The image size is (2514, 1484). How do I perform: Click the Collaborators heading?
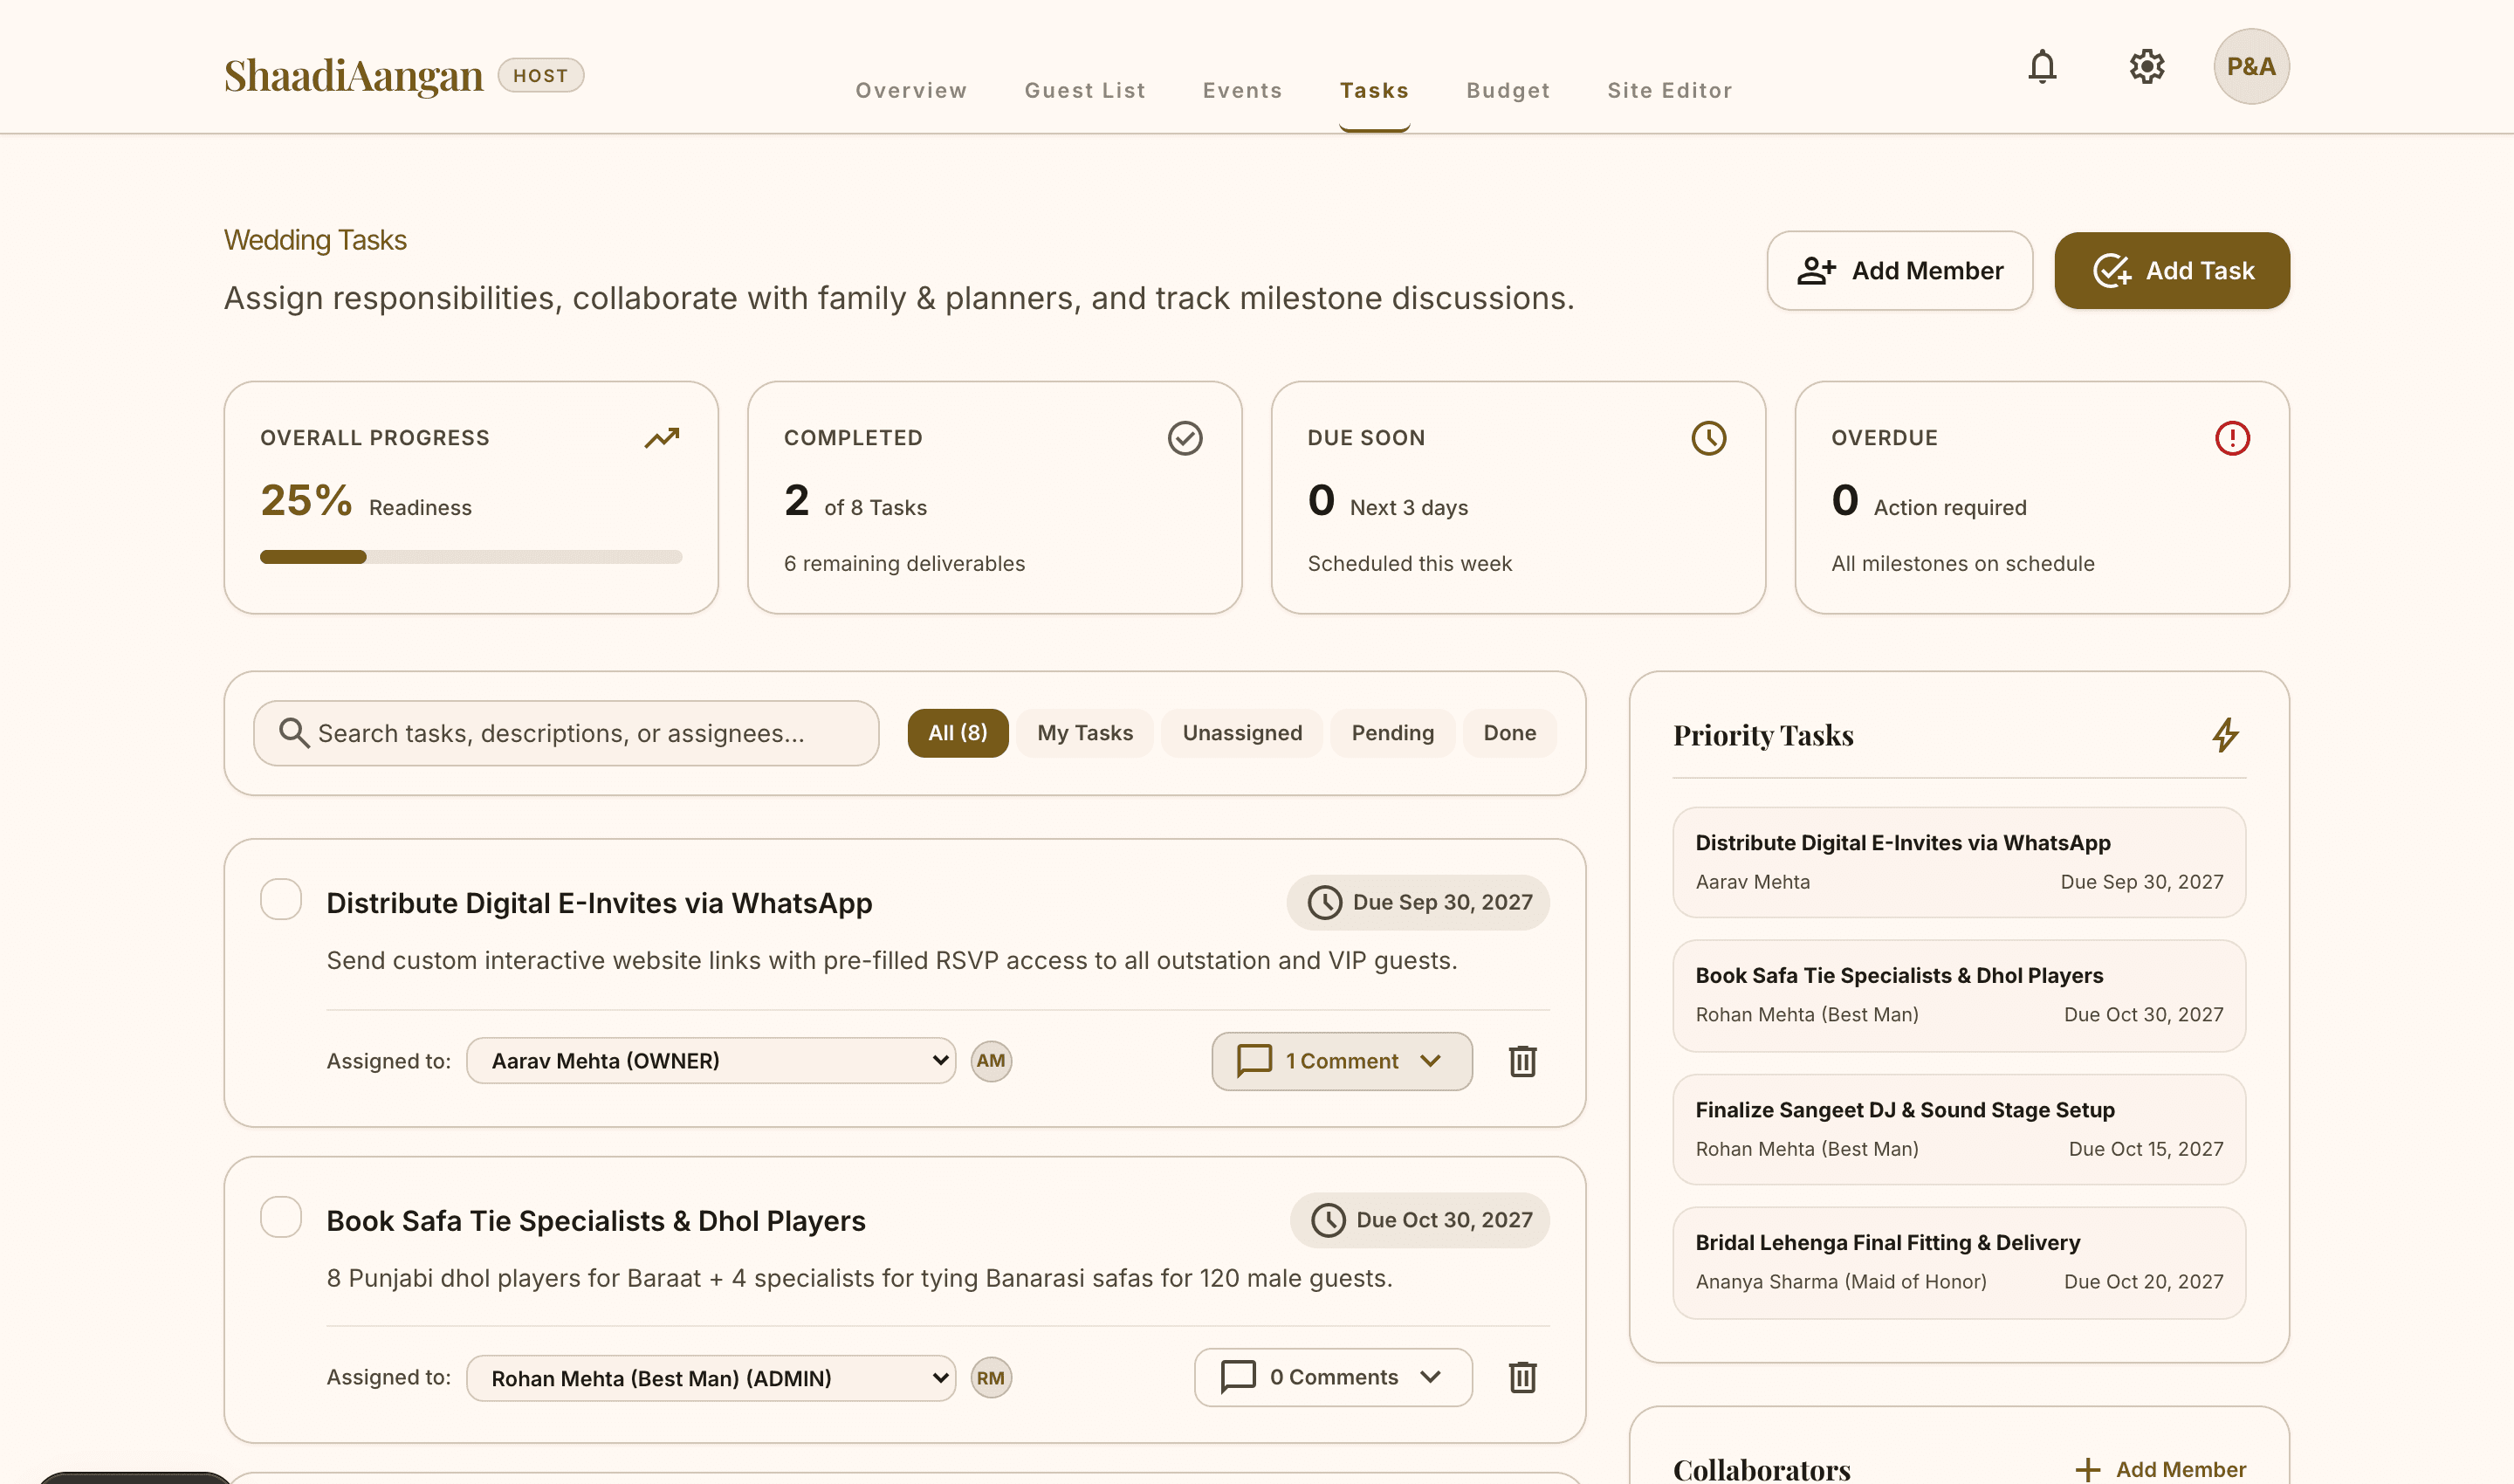click(x=1761, y=1469)
